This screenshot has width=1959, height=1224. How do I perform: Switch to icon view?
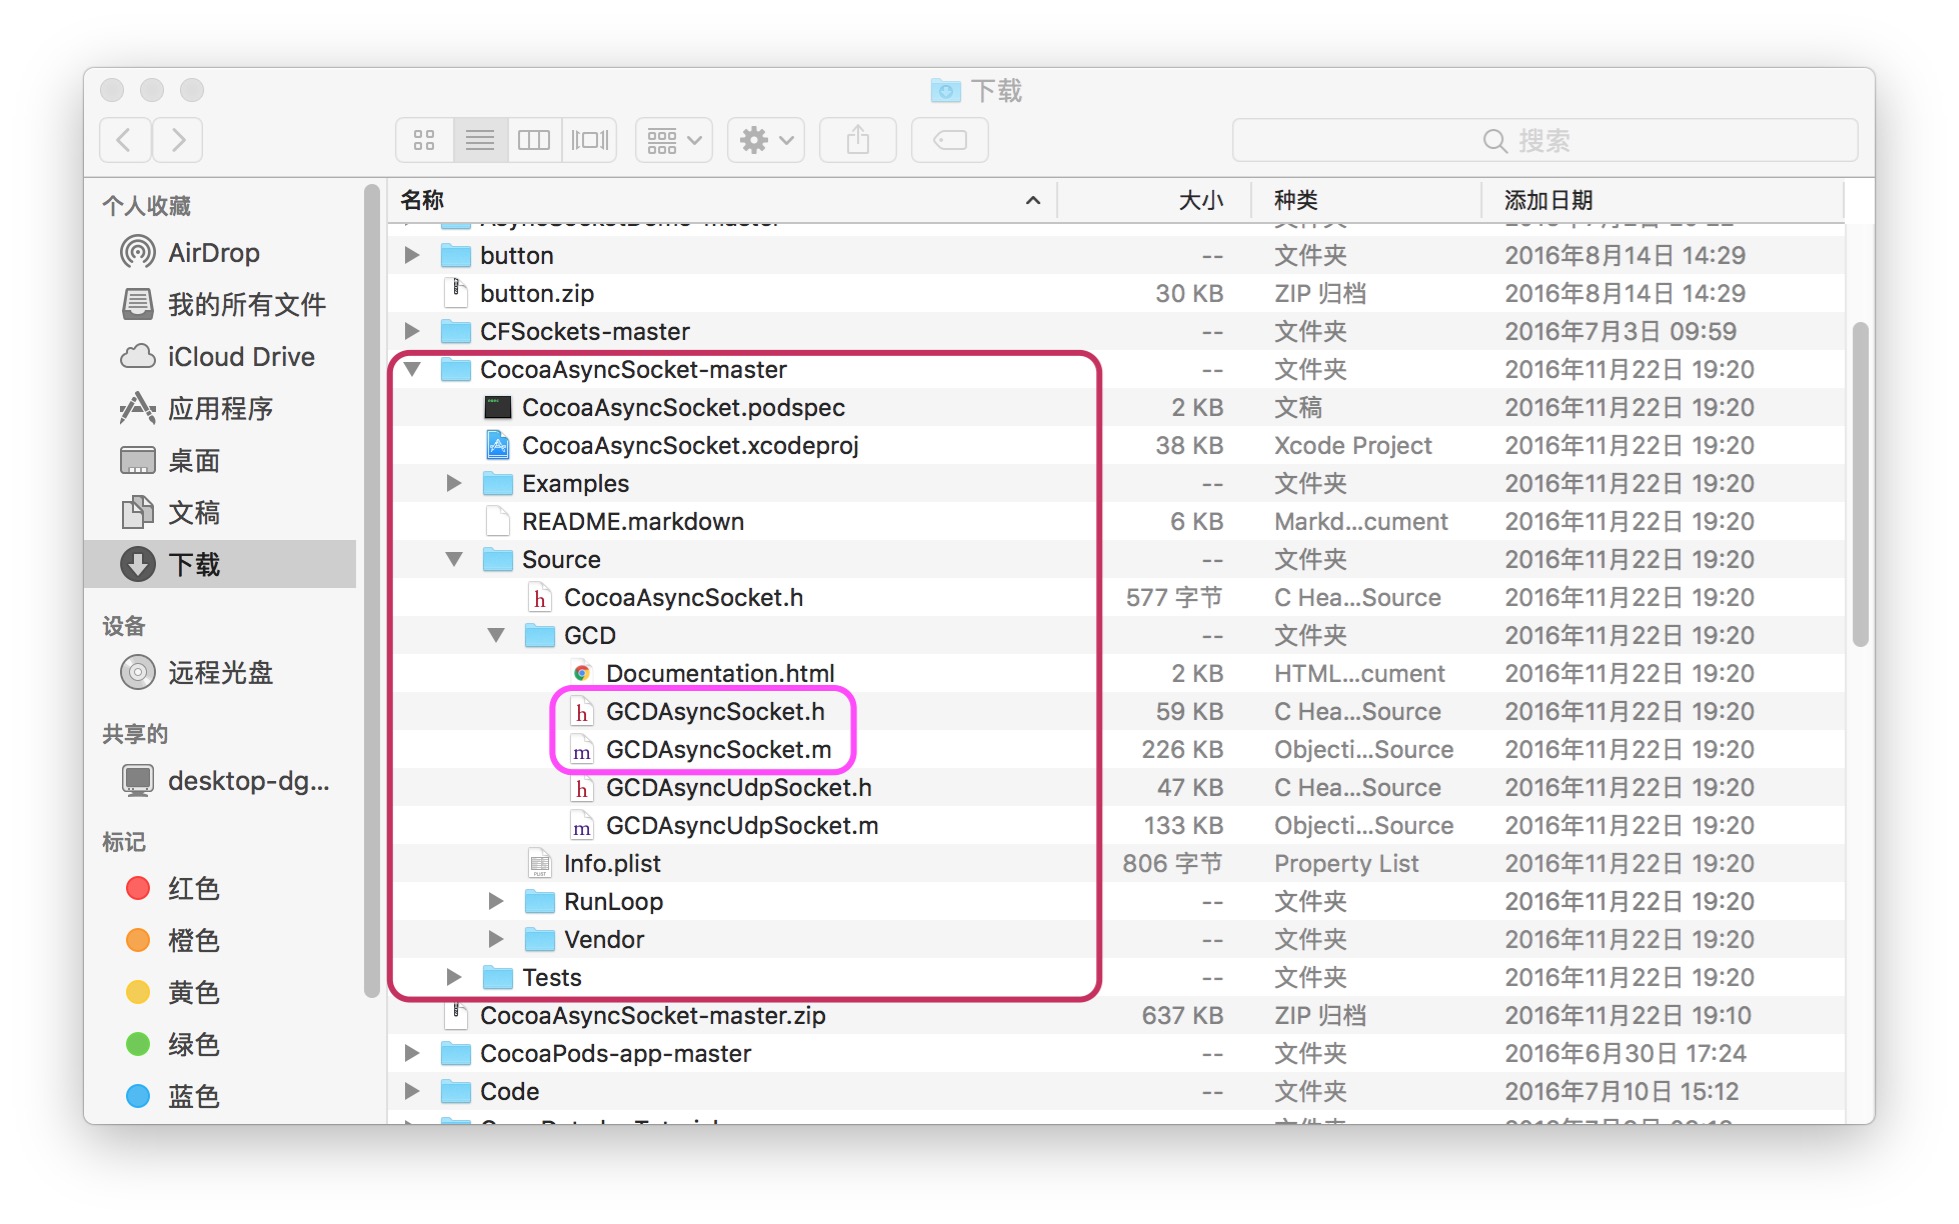pyautogui.click(x=425, y=140)
